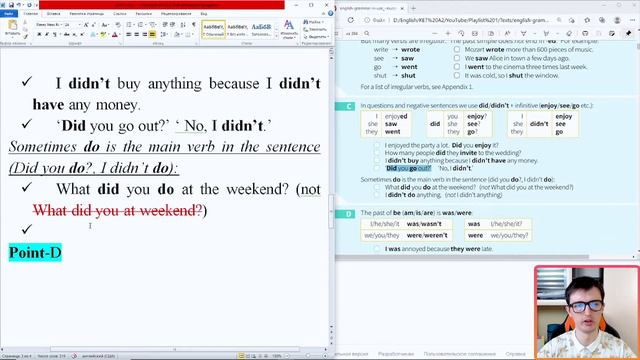The width and height of the screenshot is (640, 360).
Task: Open the Файл tab in Word
Action: tap(9, 13)
